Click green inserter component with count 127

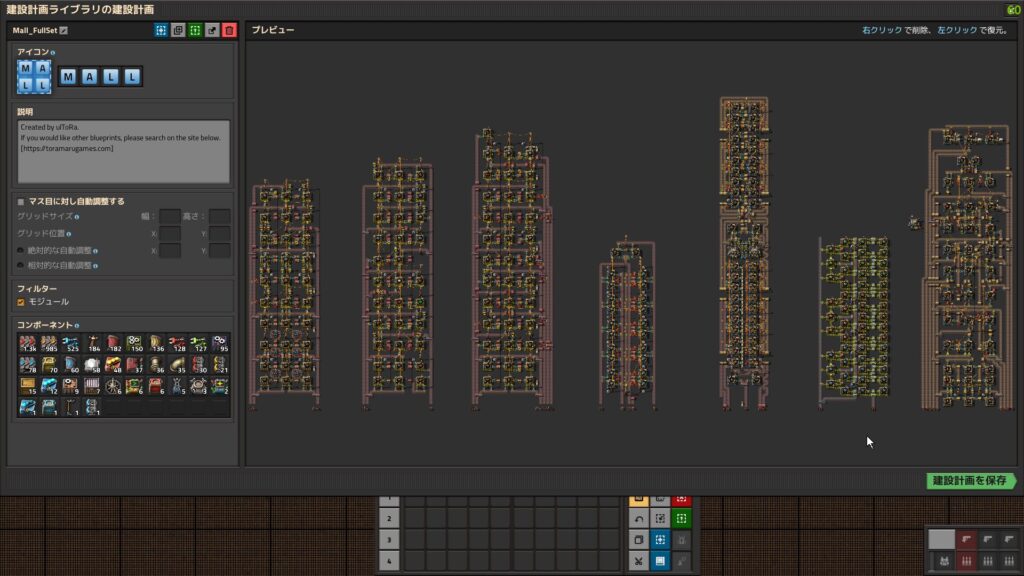click(199, 343)
